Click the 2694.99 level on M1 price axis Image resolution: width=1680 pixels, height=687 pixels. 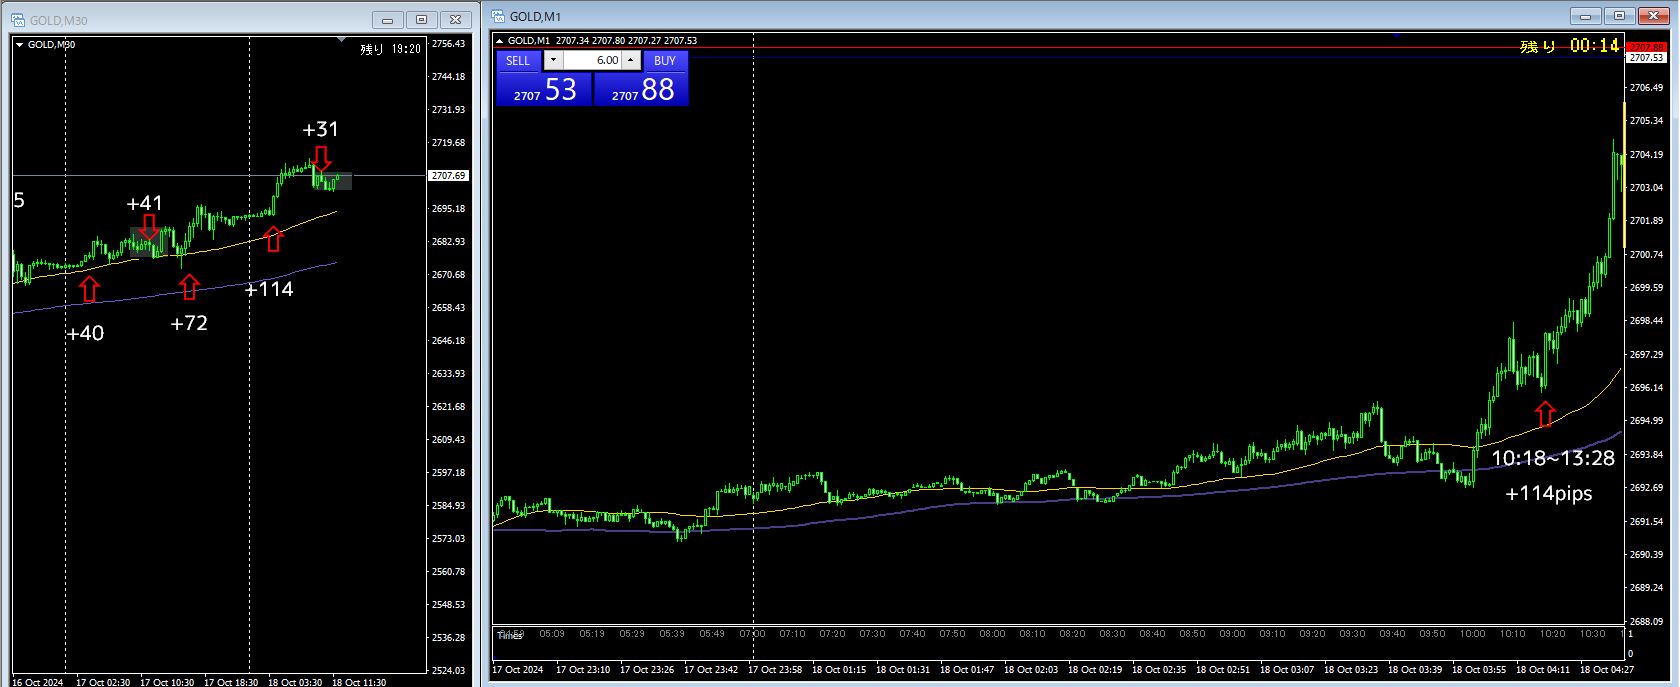point(1646,421)
